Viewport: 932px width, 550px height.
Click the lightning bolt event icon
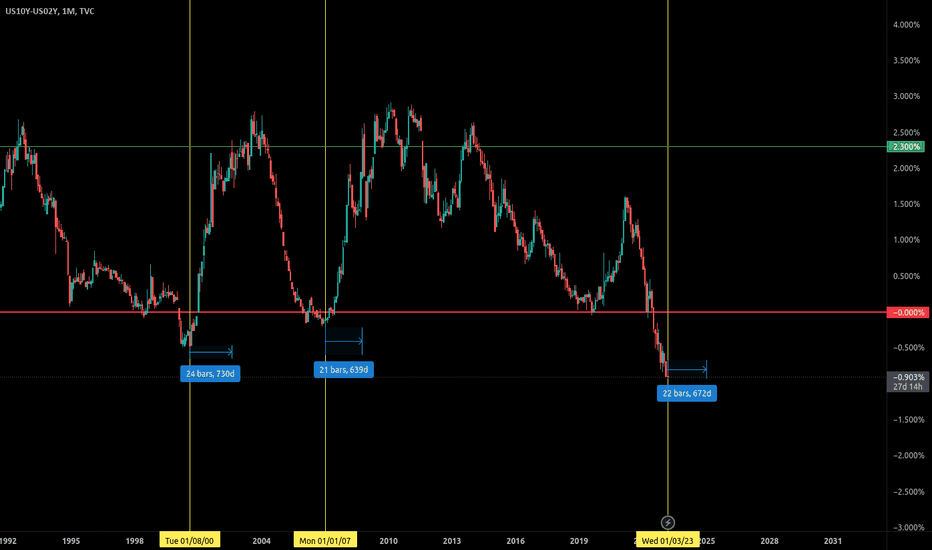click(x=667, y=523)
